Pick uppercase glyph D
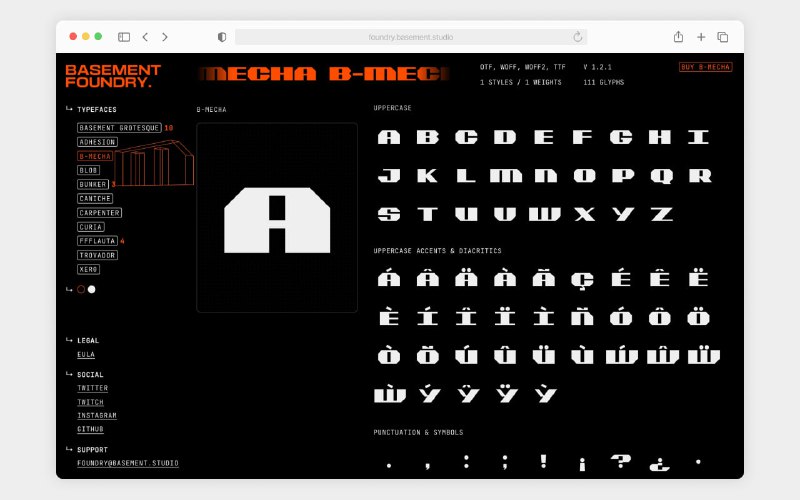Viewport: 800px width, 500px height. (x=505, y=137)
